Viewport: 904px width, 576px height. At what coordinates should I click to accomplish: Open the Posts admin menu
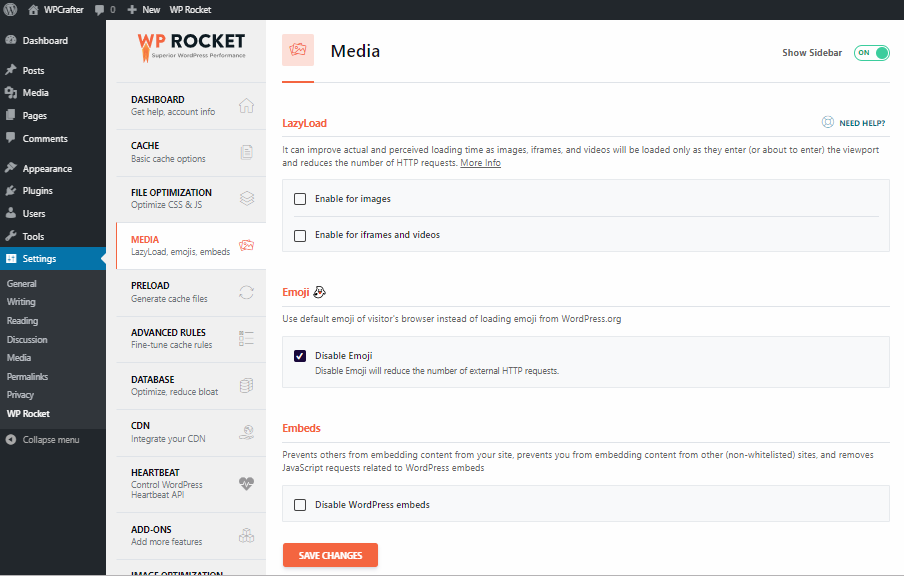[52, 70]
